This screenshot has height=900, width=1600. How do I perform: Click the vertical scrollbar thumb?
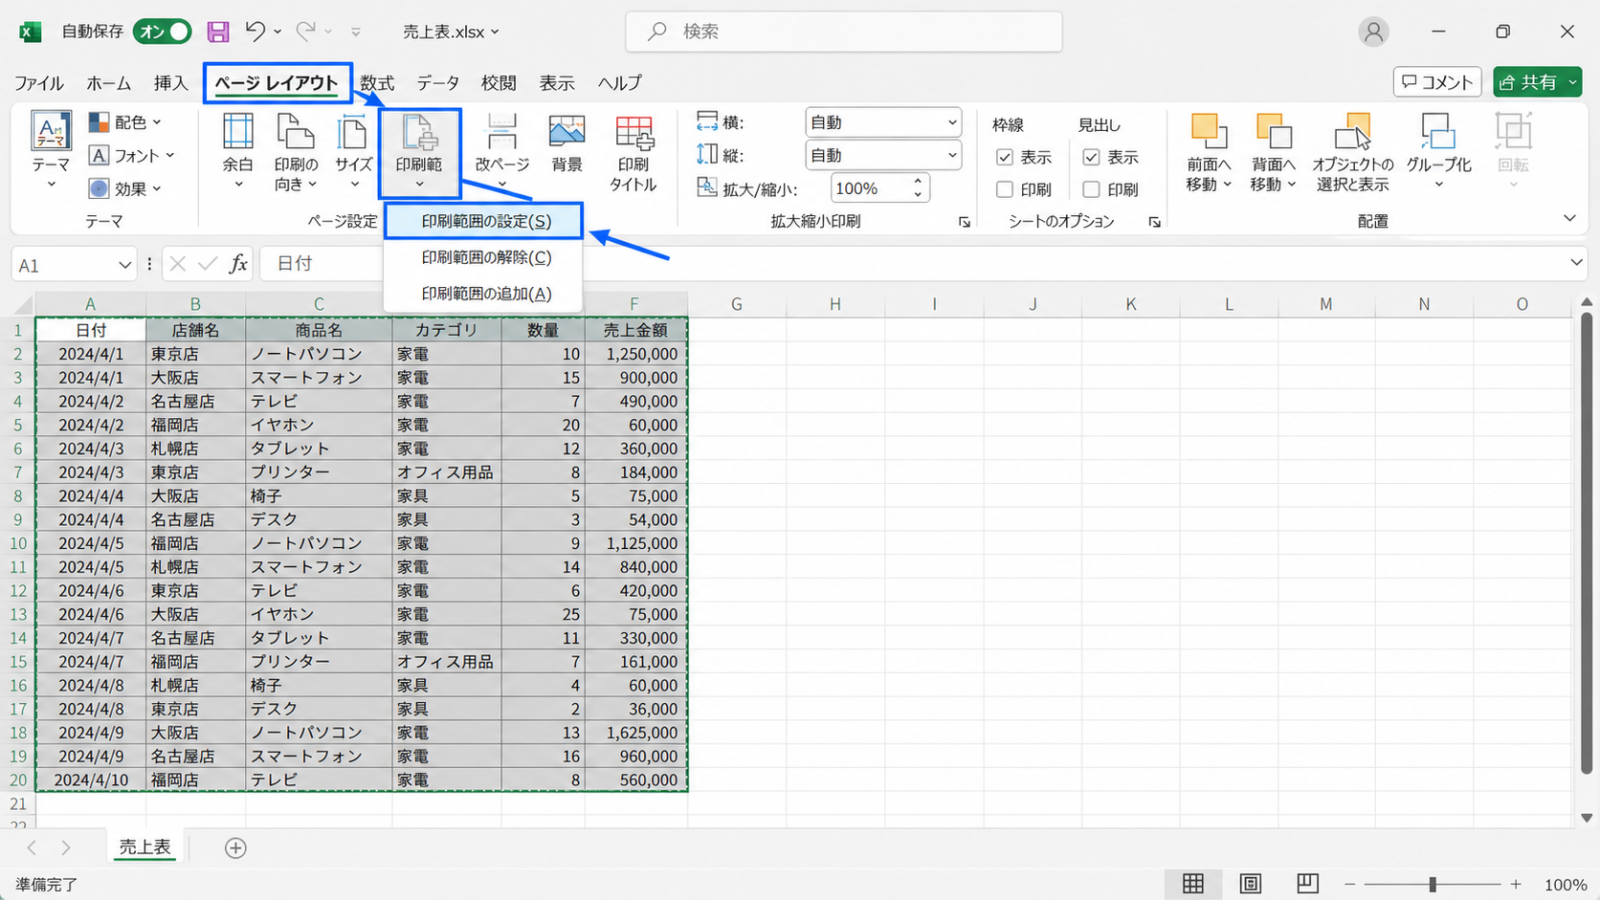pos(1586,543)
